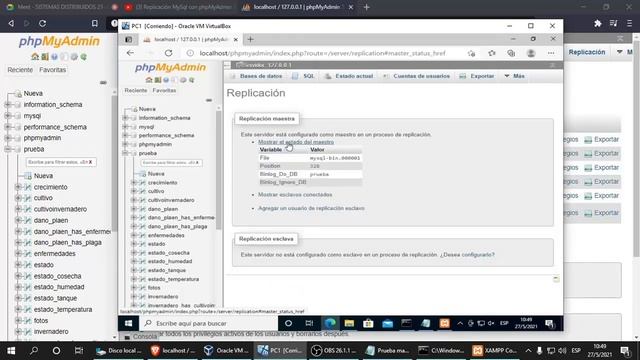Click the host Windows Start button
This screenshot has width=640, height=360.
(11, 351)
